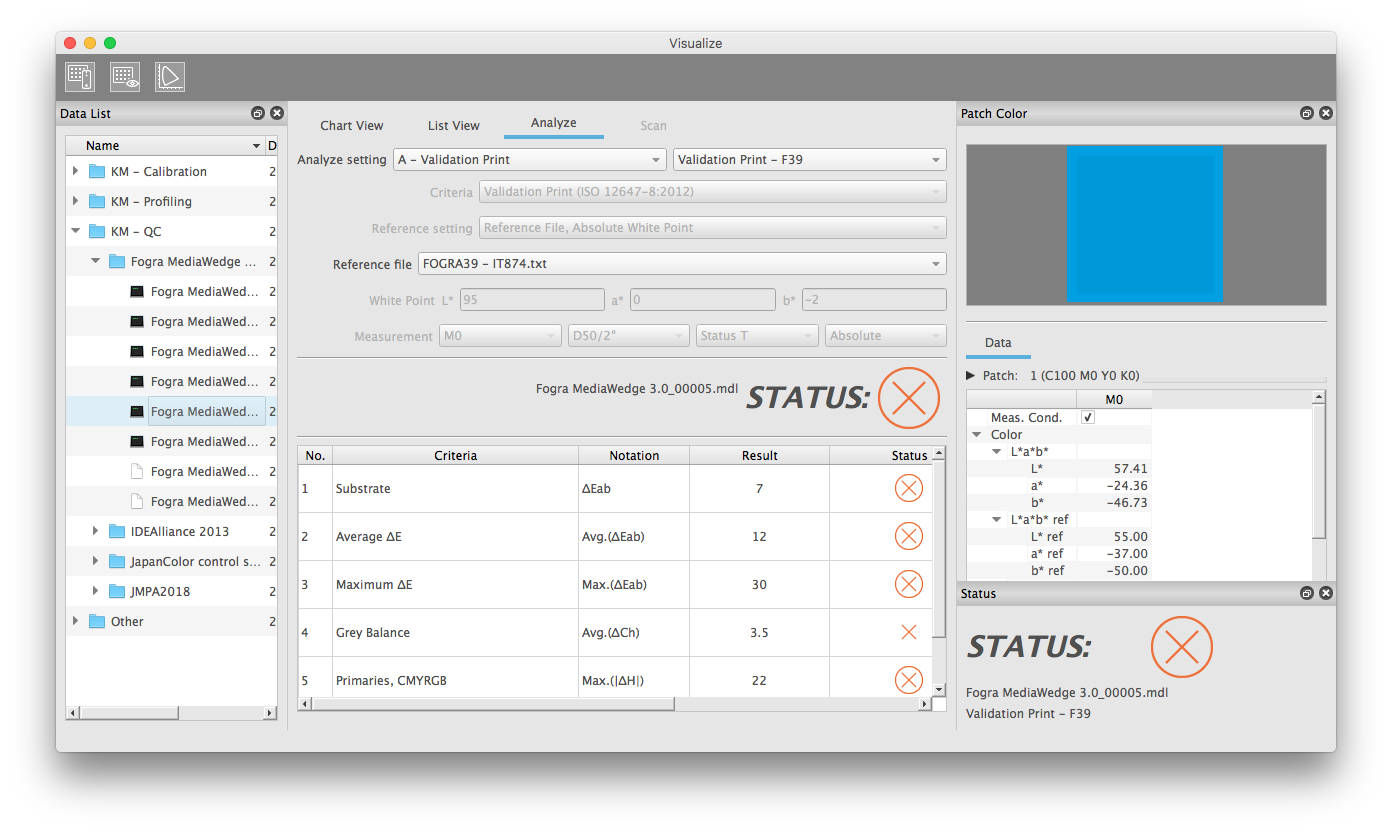1392x832 pixels.
Task: Expand the Patch disclosure triangle
Action: tap(971, 376)
